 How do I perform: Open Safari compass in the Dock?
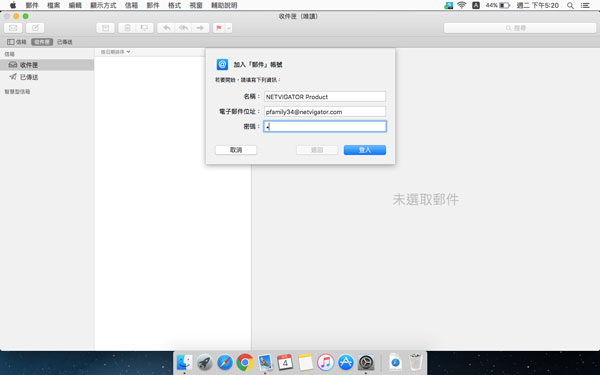point(225,362)
